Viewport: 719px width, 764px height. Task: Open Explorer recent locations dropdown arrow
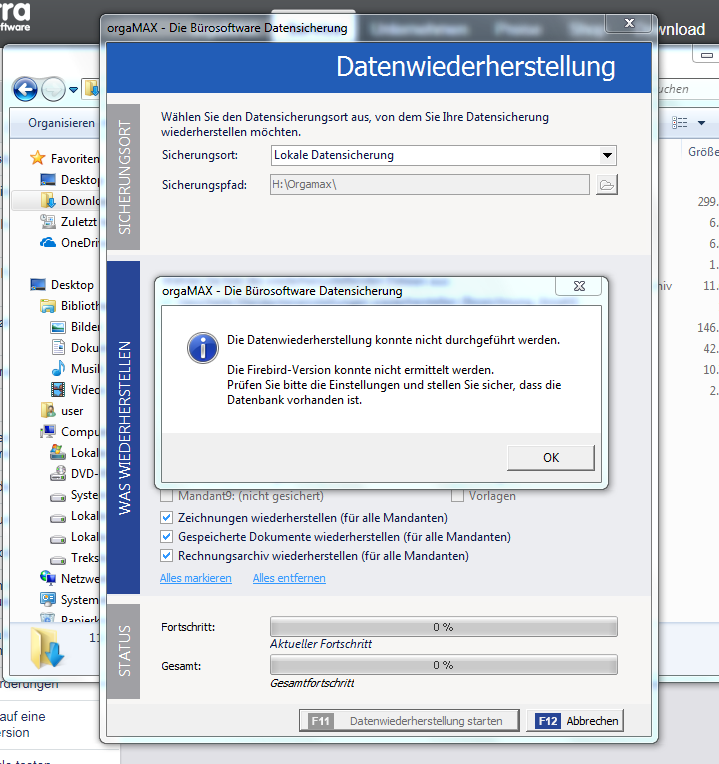73,90
